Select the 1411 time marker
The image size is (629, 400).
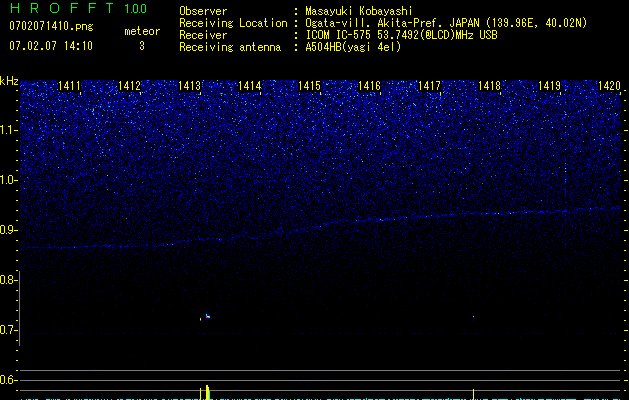tap(70, 87)
